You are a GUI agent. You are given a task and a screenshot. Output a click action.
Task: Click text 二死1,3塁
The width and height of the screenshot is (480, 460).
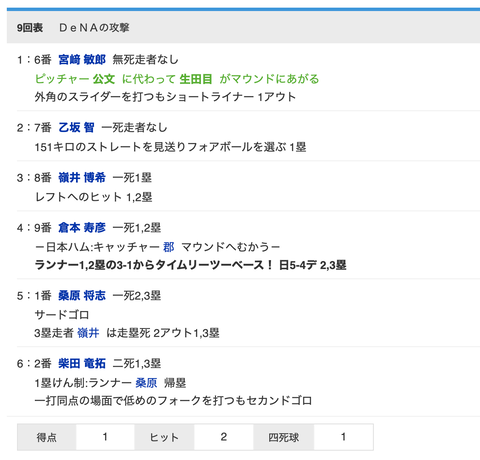click(137, 363)
